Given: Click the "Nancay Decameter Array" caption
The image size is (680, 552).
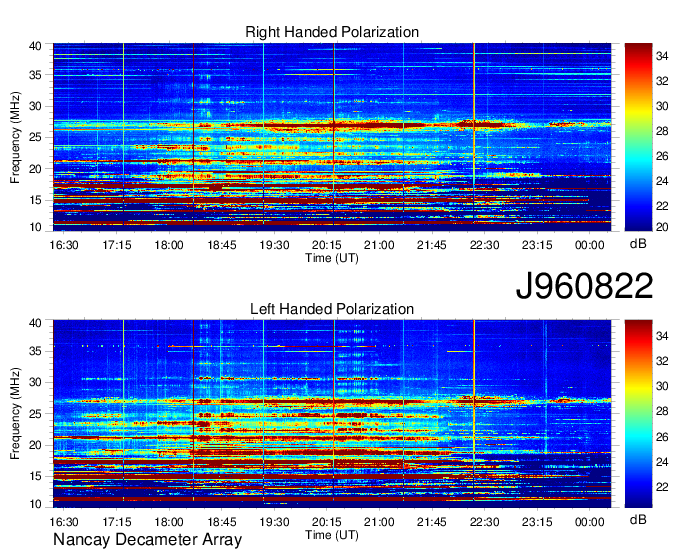Looking at the screenshot, I should tap(147, 539).
